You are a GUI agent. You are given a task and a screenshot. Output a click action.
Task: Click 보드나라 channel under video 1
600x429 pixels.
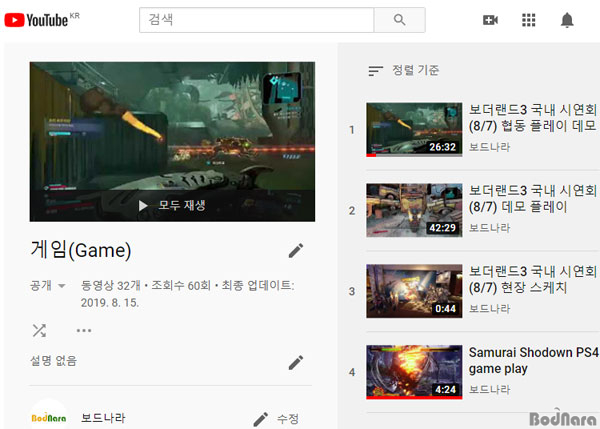tap(489, 147)
